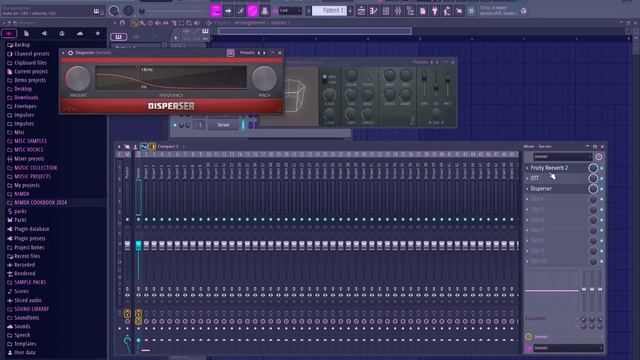Open the Browser toolbar icon

[x=410, y=11]
